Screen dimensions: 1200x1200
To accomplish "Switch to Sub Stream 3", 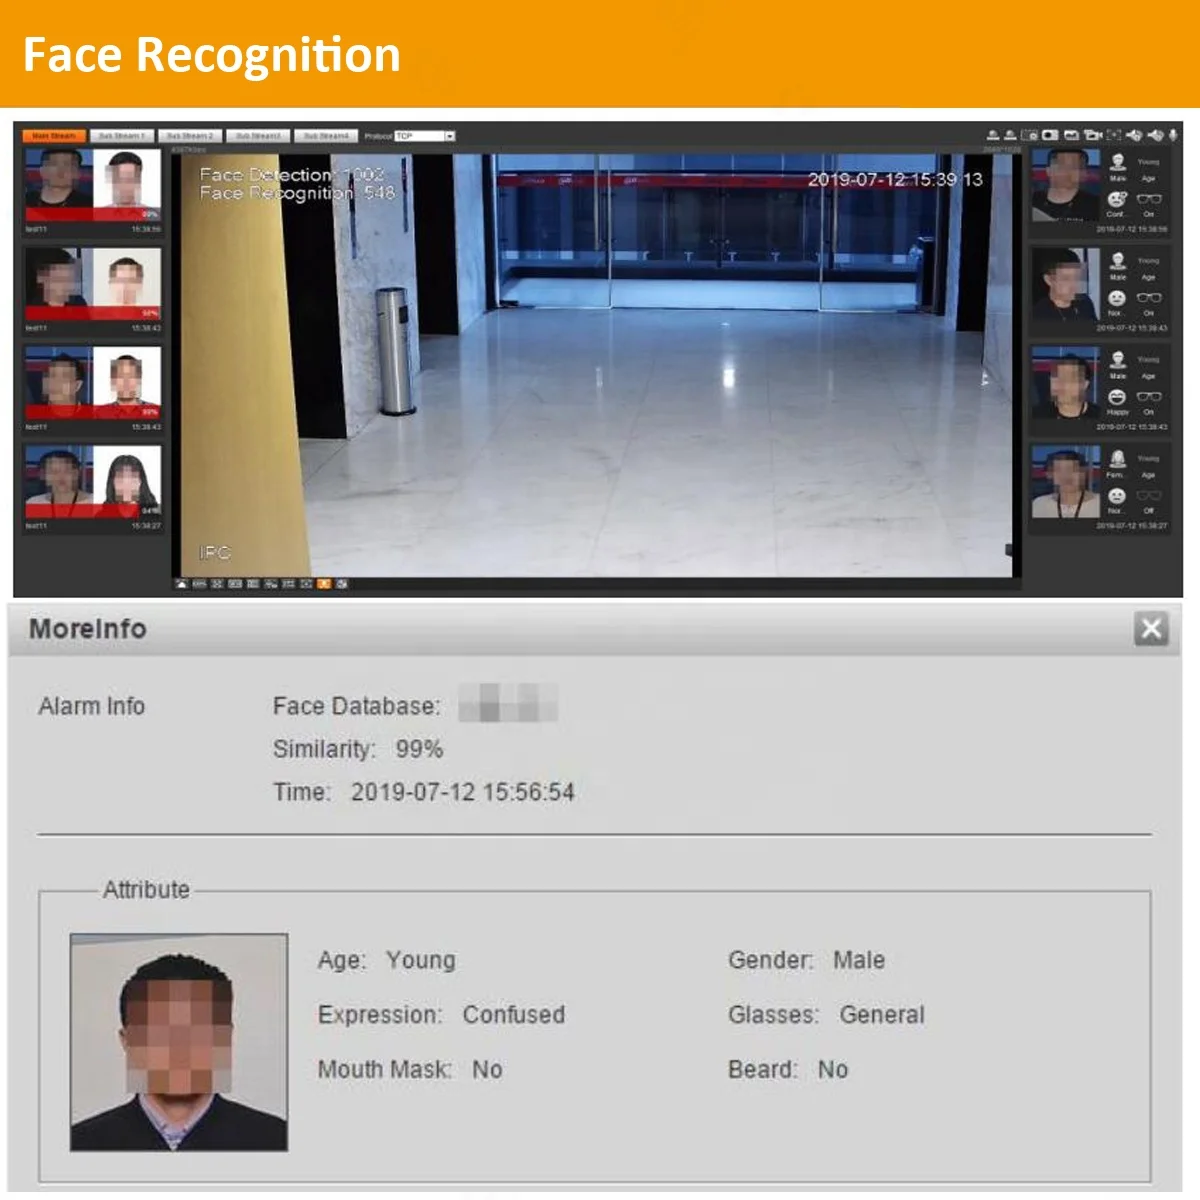I will (x=258, y=136).
